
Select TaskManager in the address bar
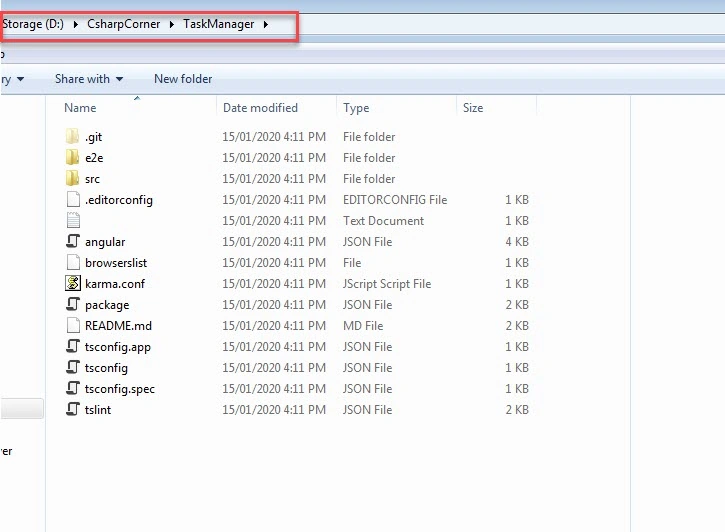point(218,24)
